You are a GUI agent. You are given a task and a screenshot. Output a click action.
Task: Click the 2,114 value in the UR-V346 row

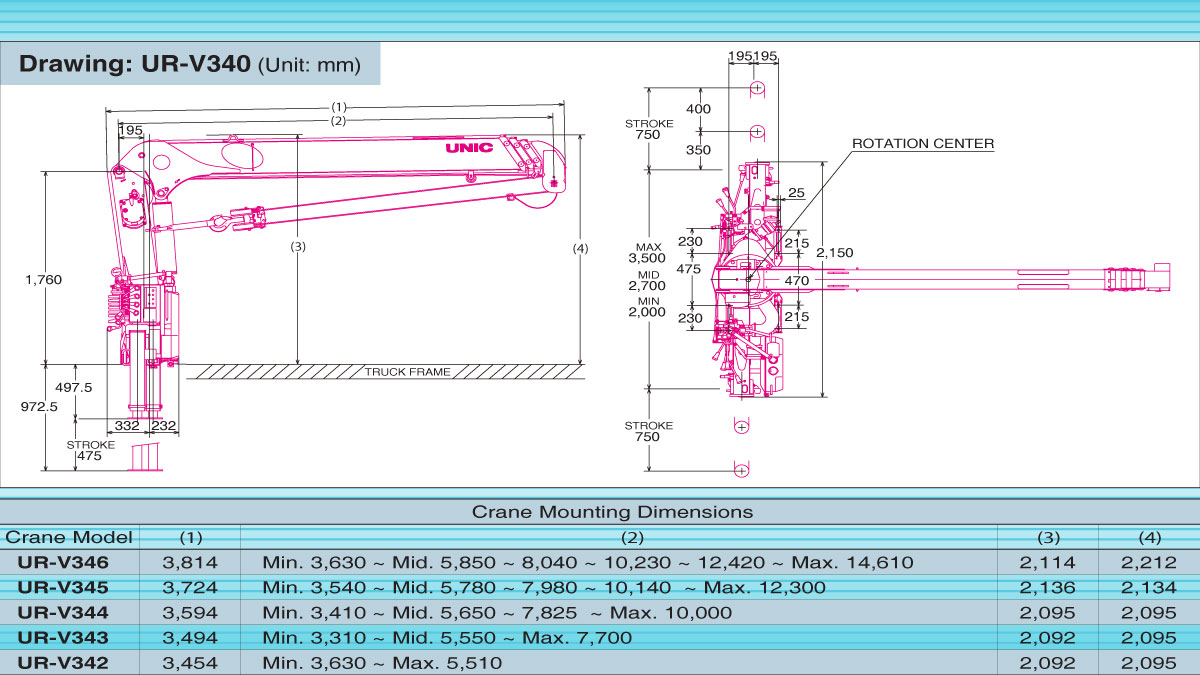point(1049,563)
